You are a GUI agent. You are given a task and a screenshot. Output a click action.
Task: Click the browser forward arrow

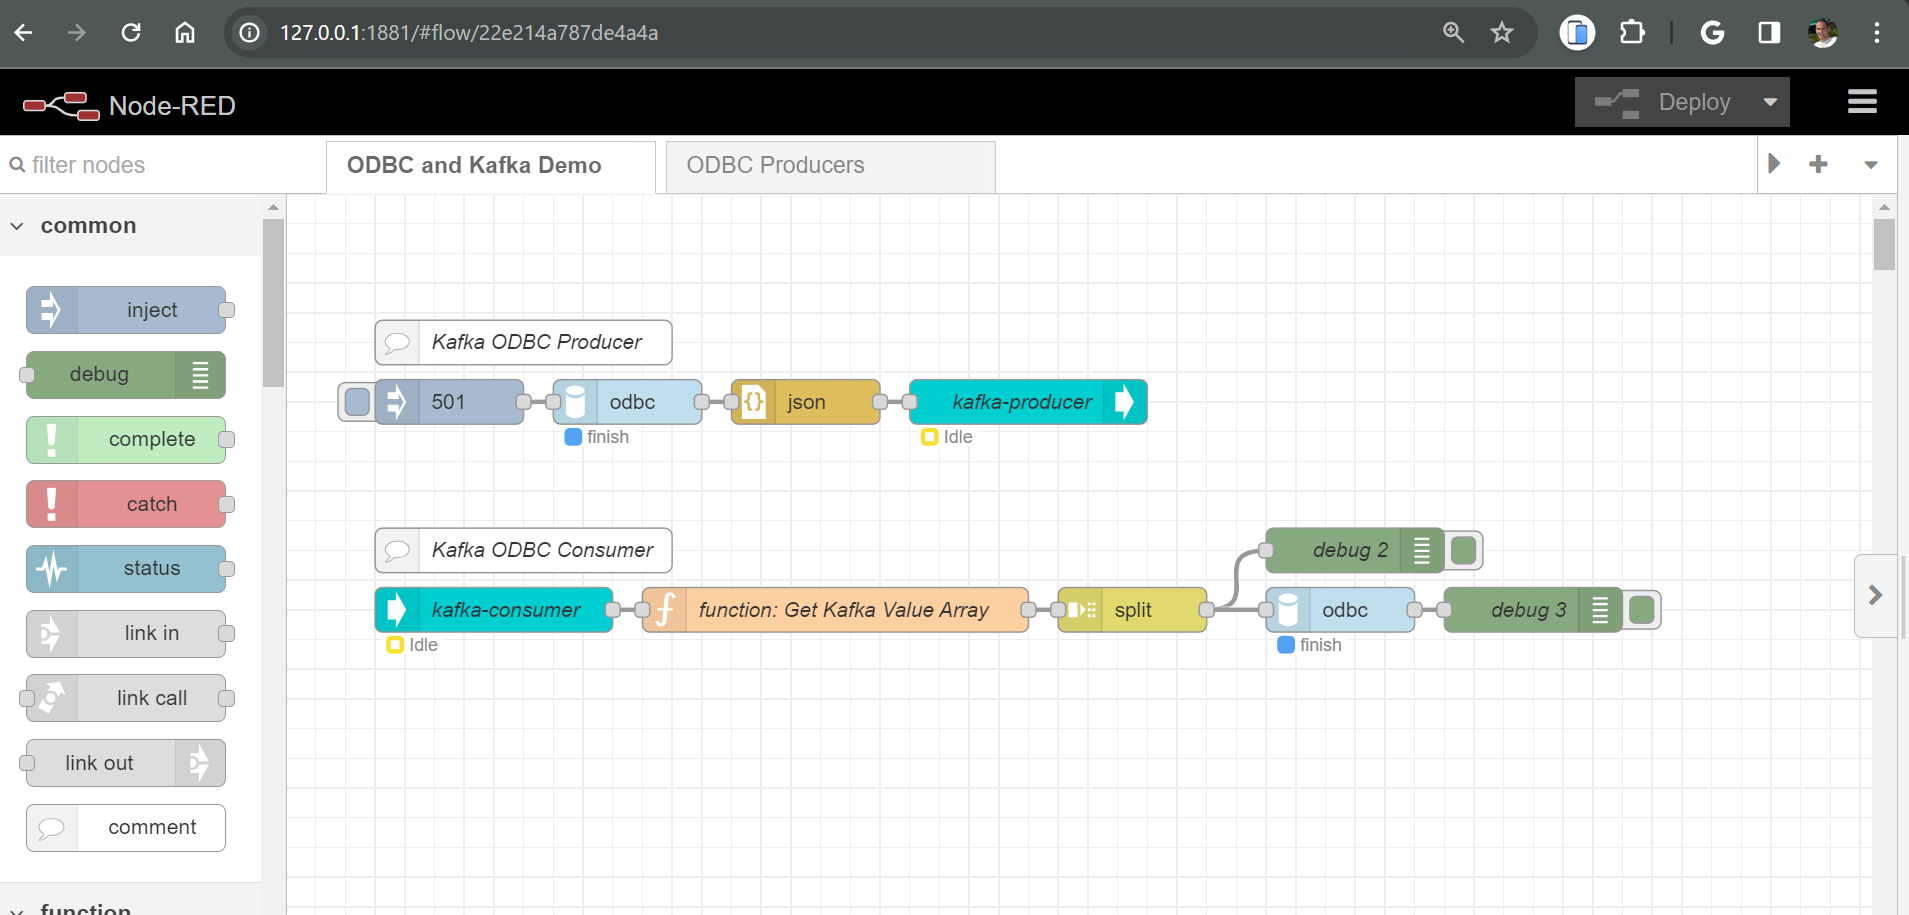77,33
